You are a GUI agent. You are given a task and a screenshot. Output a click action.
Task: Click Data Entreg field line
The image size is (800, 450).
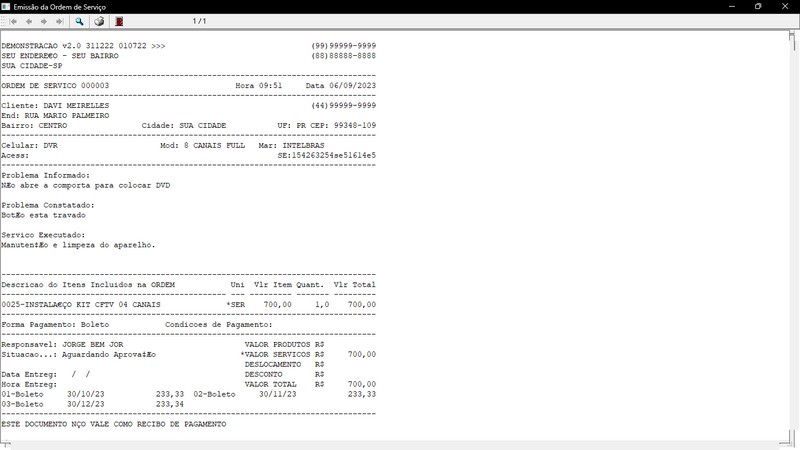click(46, 374)
